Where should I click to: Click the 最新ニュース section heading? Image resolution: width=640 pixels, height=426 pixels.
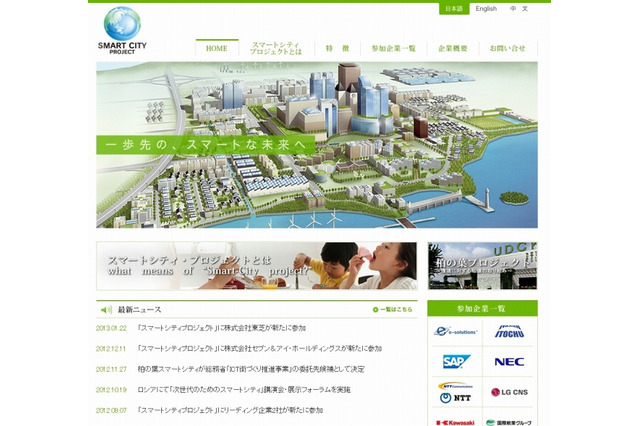pos(140,310)
